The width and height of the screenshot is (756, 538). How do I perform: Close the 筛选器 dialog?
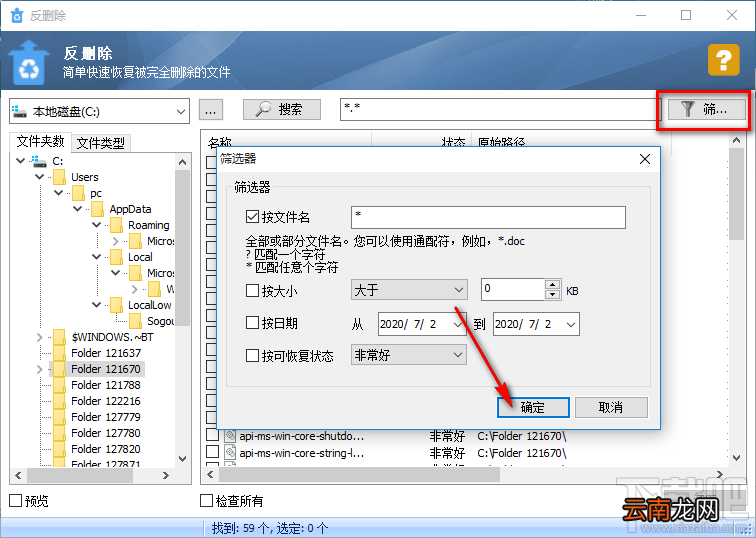tap(645, 159)
